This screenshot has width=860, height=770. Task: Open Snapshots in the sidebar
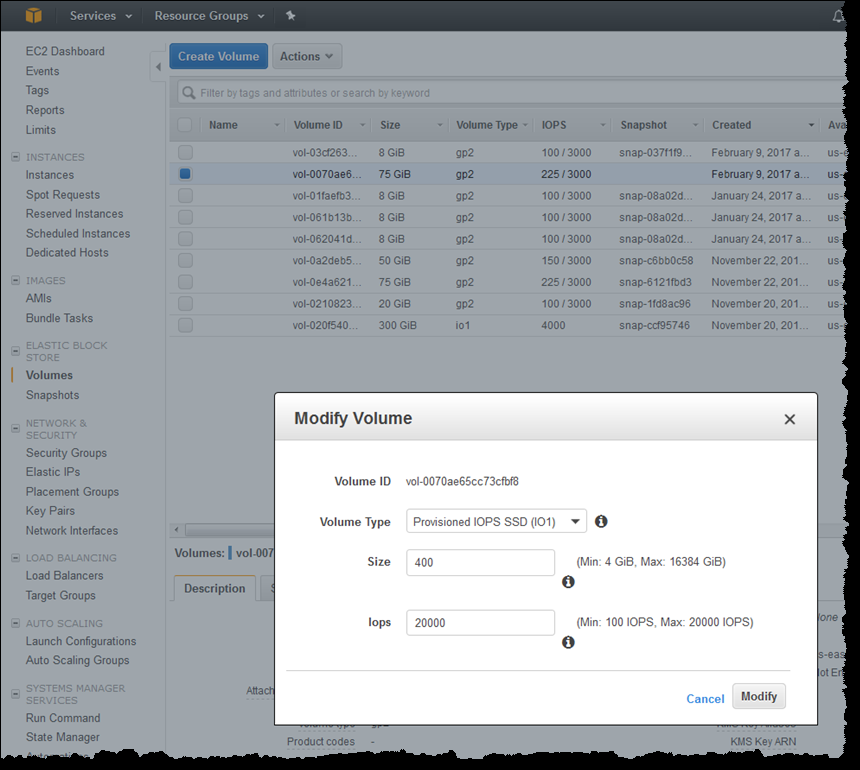coord(53,395)
